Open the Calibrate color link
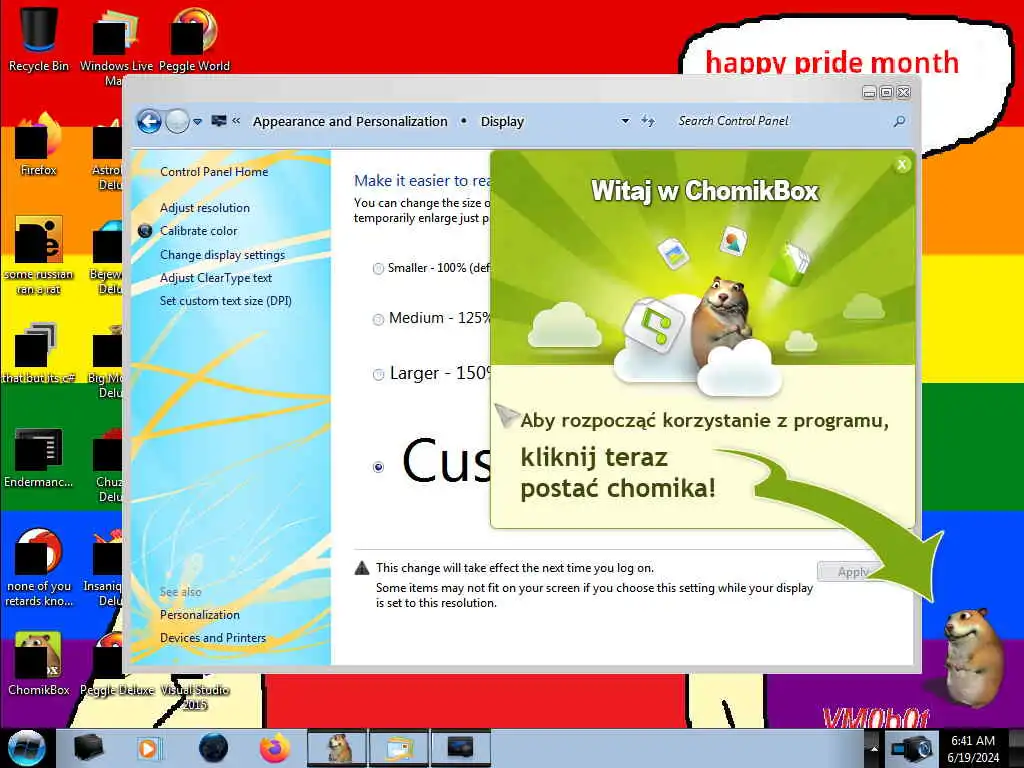Image resolution: width=1024 pixels, height=768 pixels. 199,231
